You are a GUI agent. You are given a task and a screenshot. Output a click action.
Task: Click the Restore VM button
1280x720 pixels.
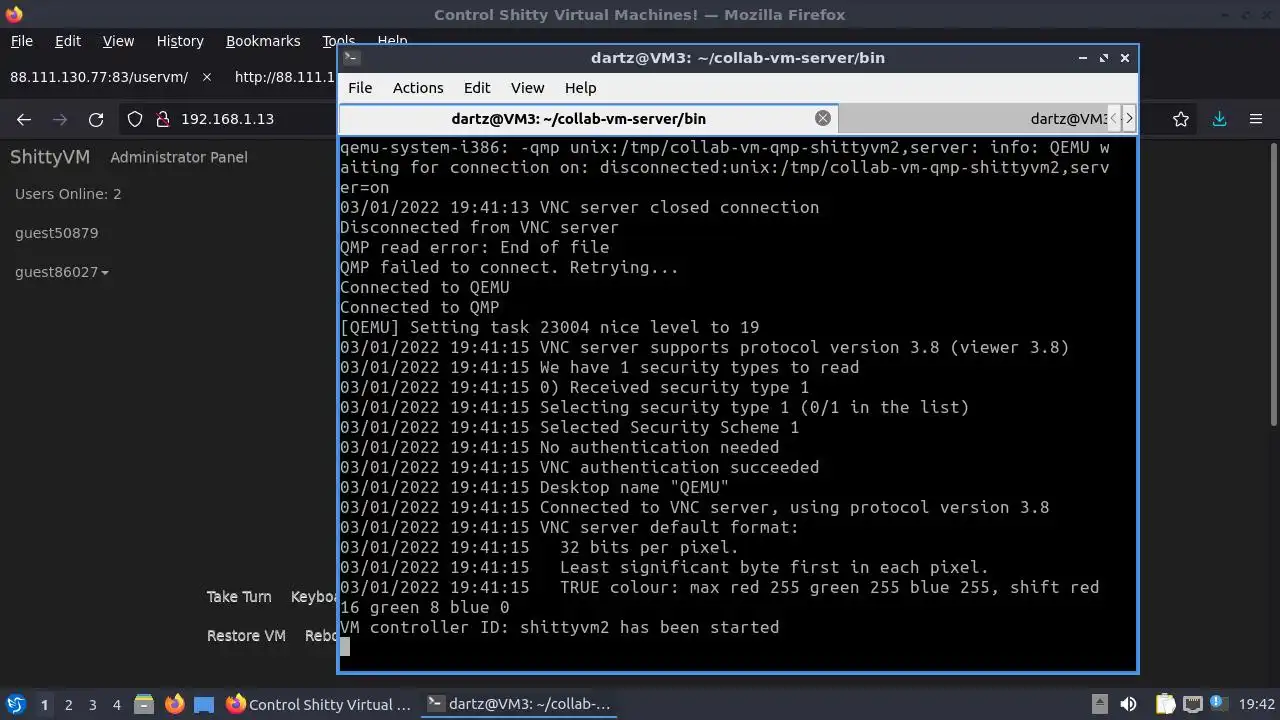[246, 636]
